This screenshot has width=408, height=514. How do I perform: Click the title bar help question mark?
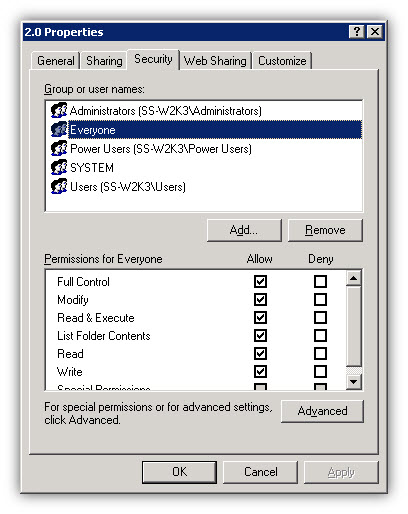click(x=357, y=32)
